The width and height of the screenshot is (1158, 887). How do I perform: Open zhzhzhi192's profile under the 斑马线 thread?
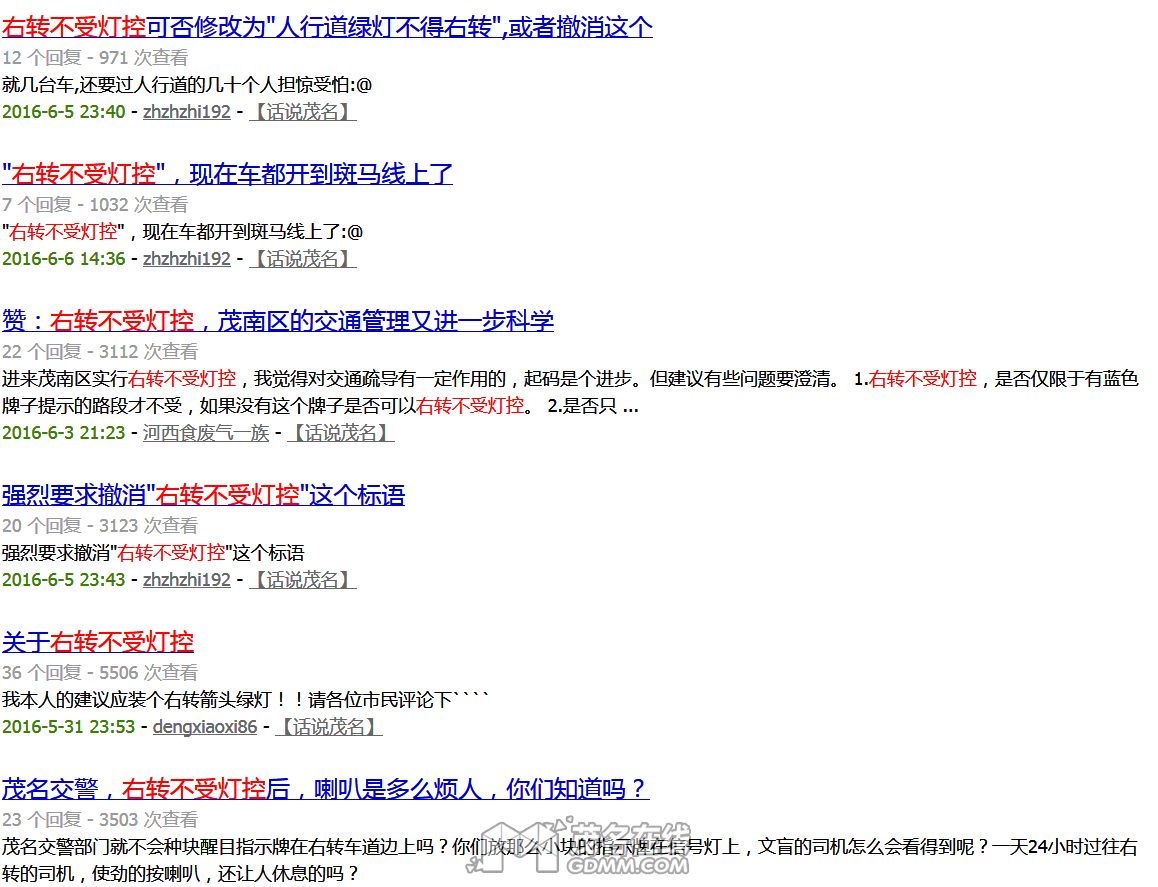pyautogui.click(x=187, y=258)
